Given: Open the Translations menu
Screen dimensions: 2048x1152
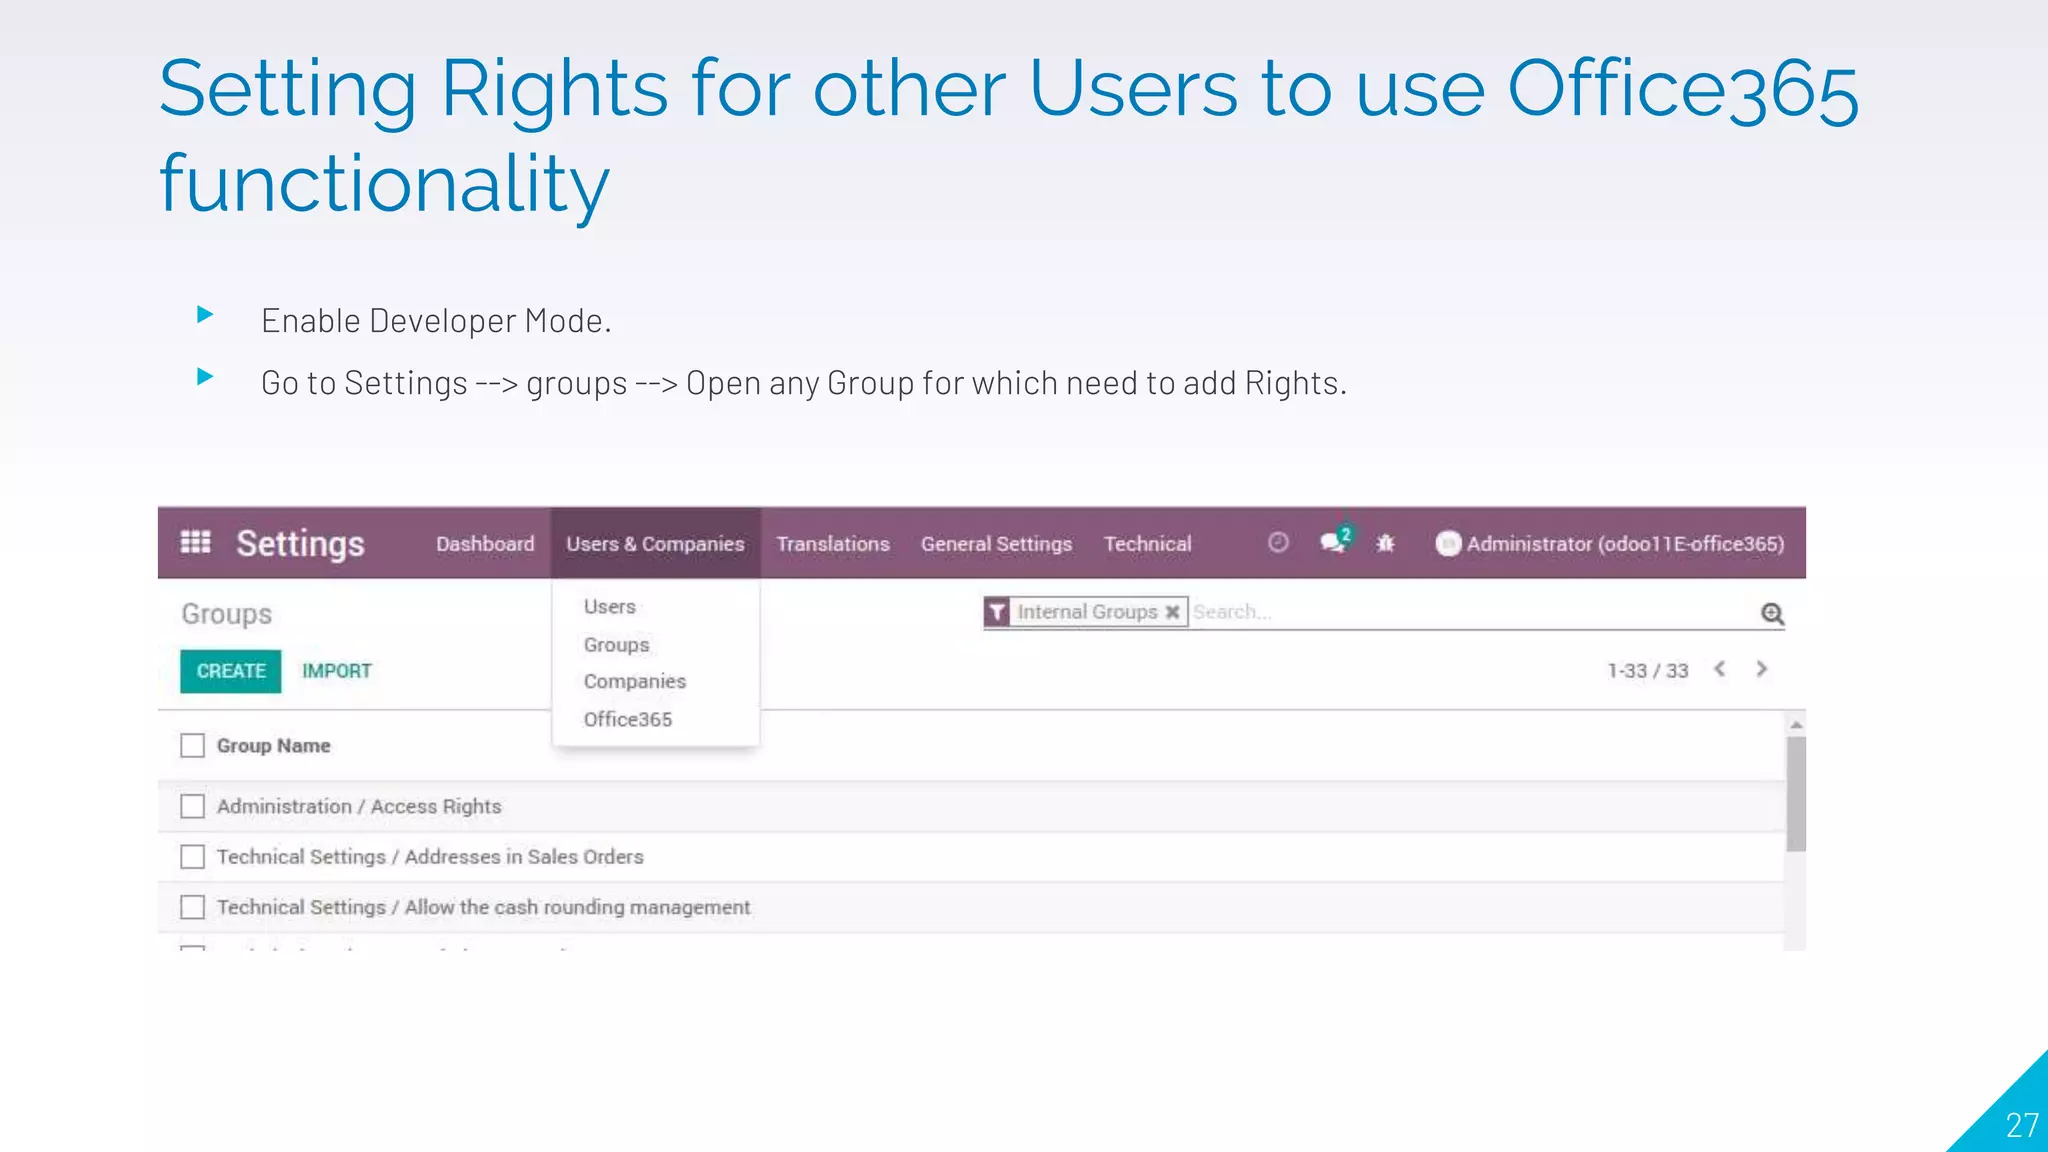Looking at the screenshot, I should coord(833,544).
